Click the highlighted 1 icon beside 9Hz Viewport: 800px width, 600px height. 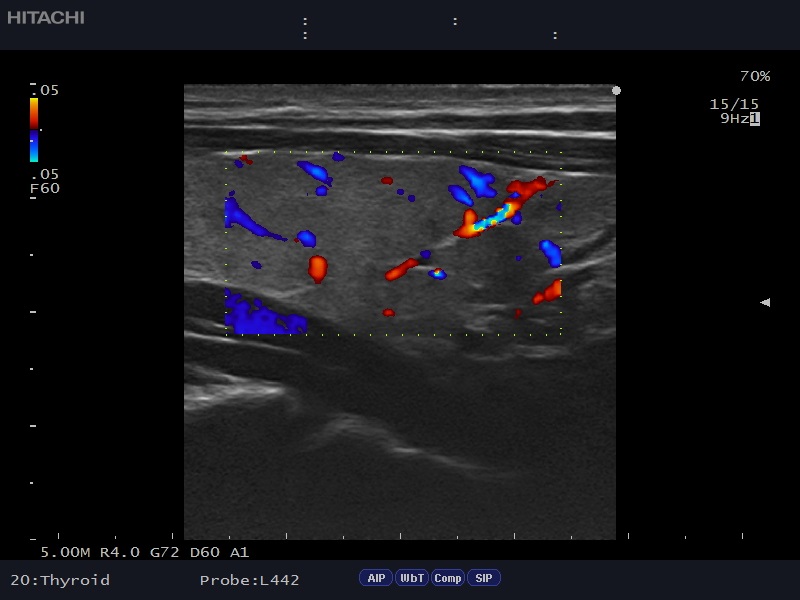point(755,118)
